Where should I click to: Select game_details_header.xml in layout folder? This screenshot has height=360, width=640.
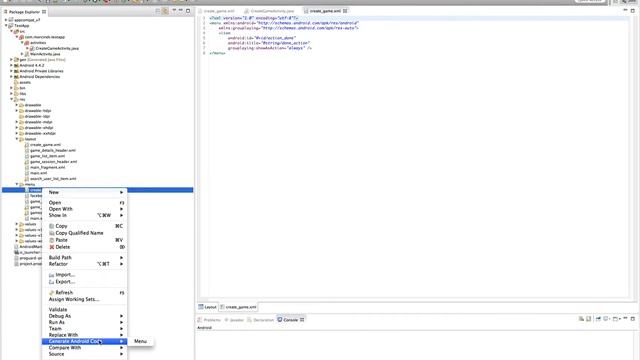click(53, 151)
